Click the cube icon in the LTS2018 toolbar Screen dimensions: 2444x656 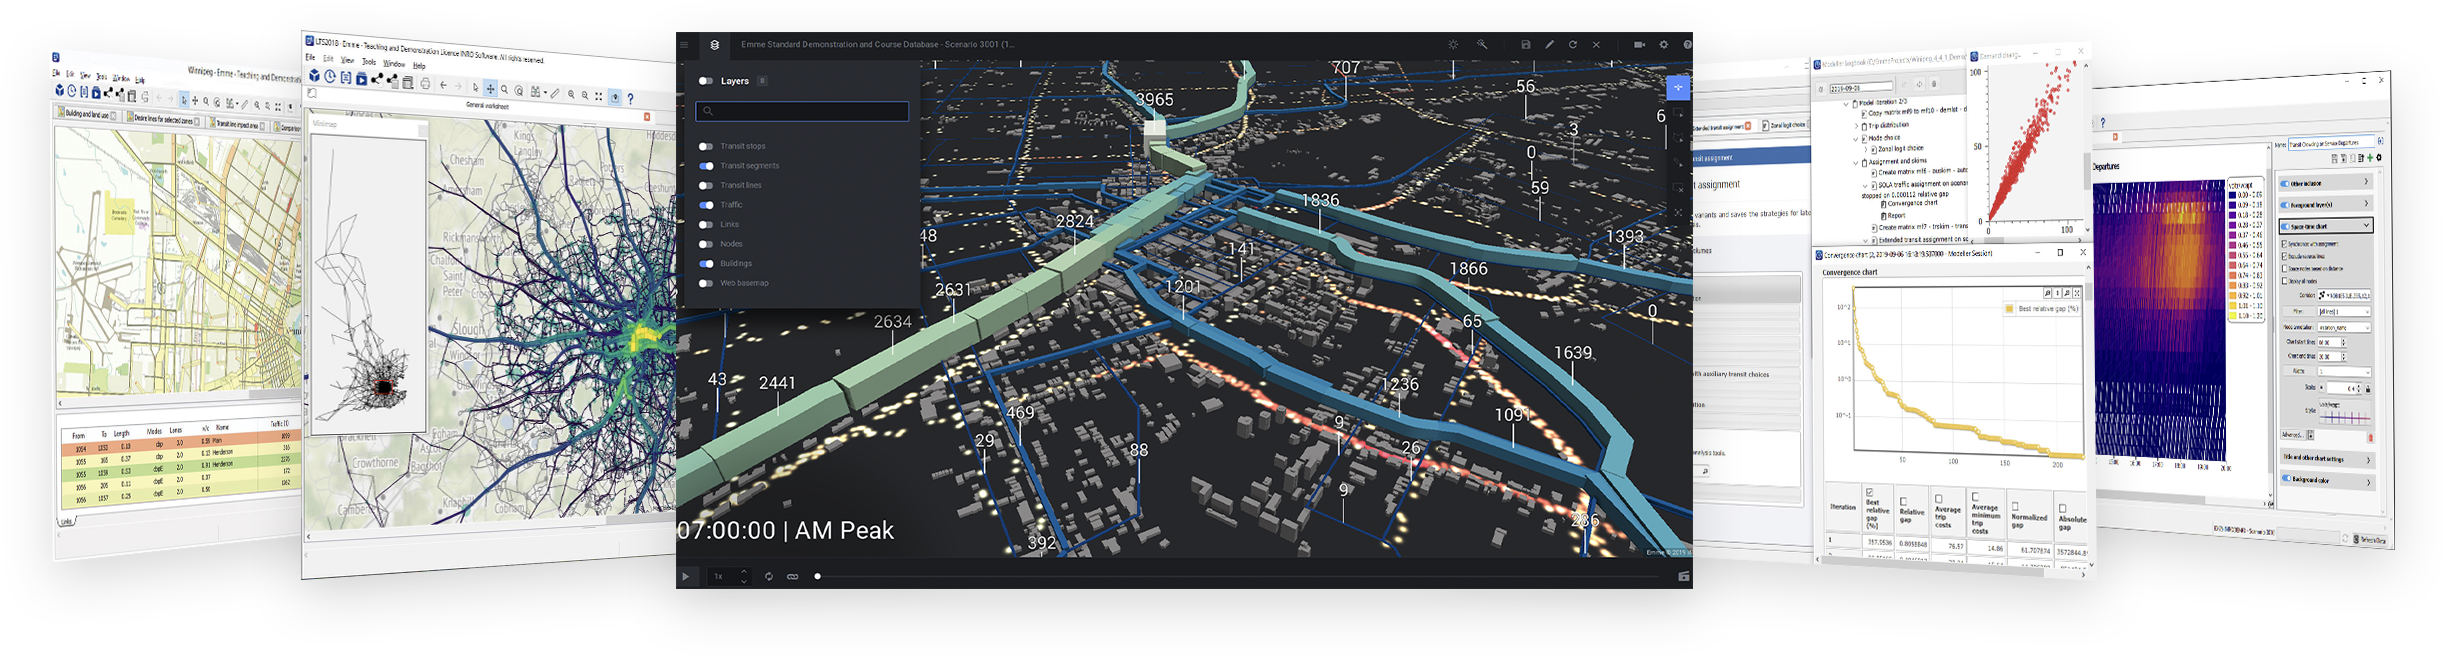[x=314, y=75]
